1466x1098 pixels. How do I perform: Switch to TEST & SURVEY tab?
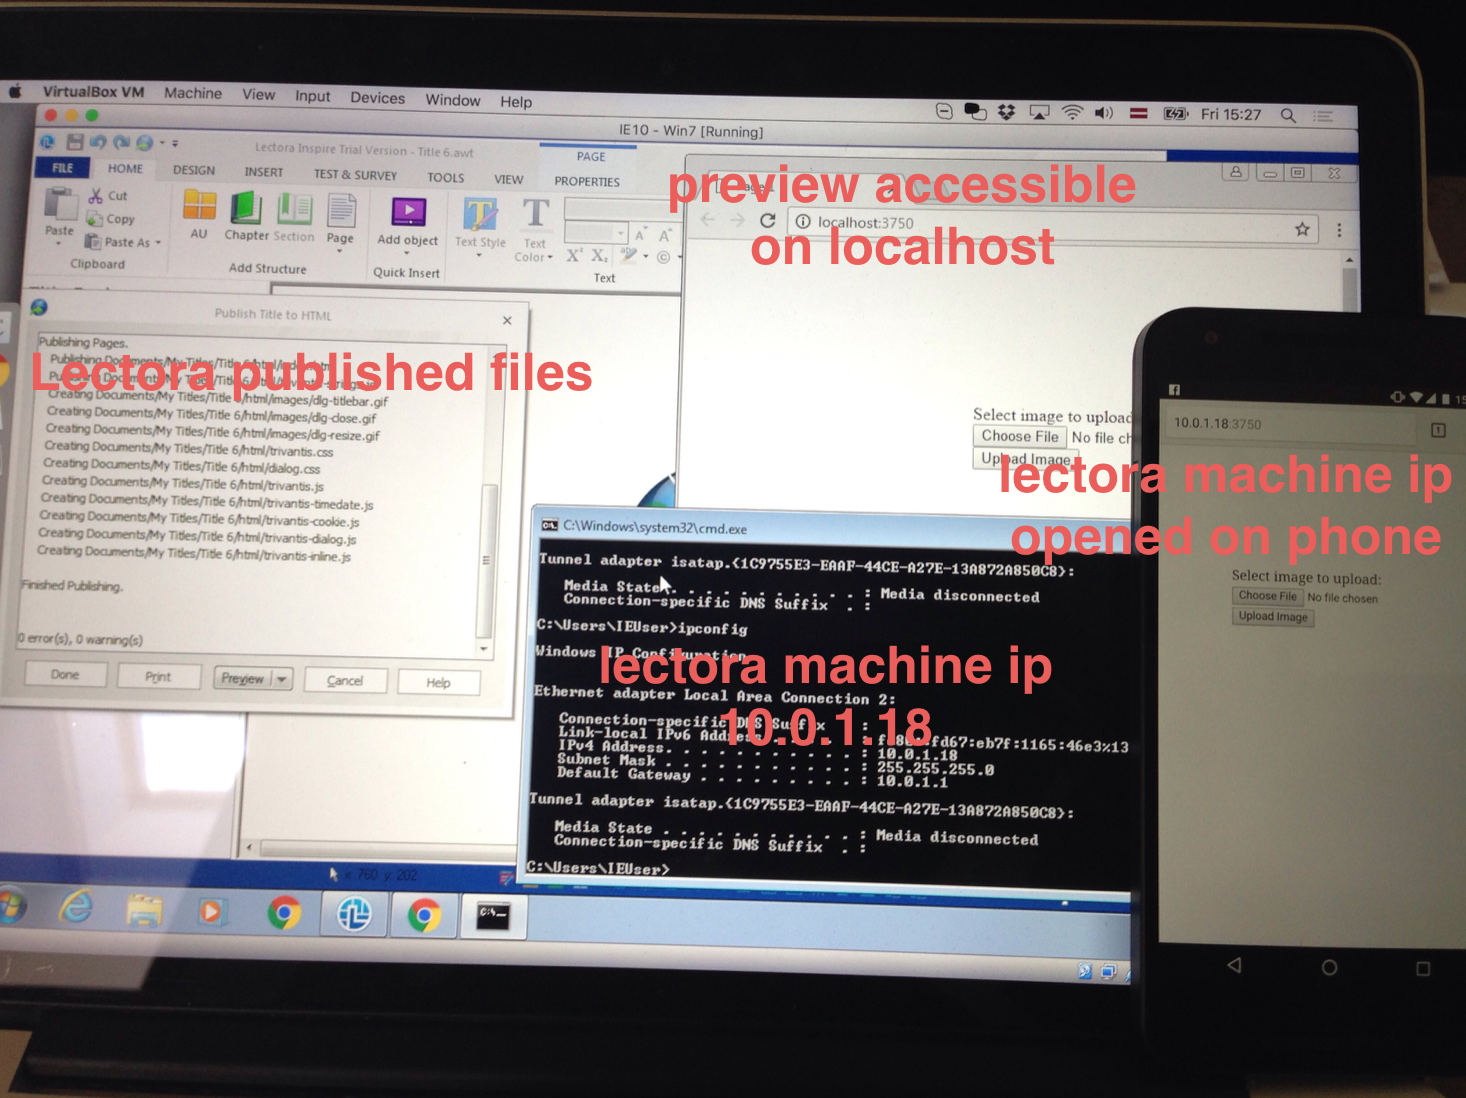point(355,175)
